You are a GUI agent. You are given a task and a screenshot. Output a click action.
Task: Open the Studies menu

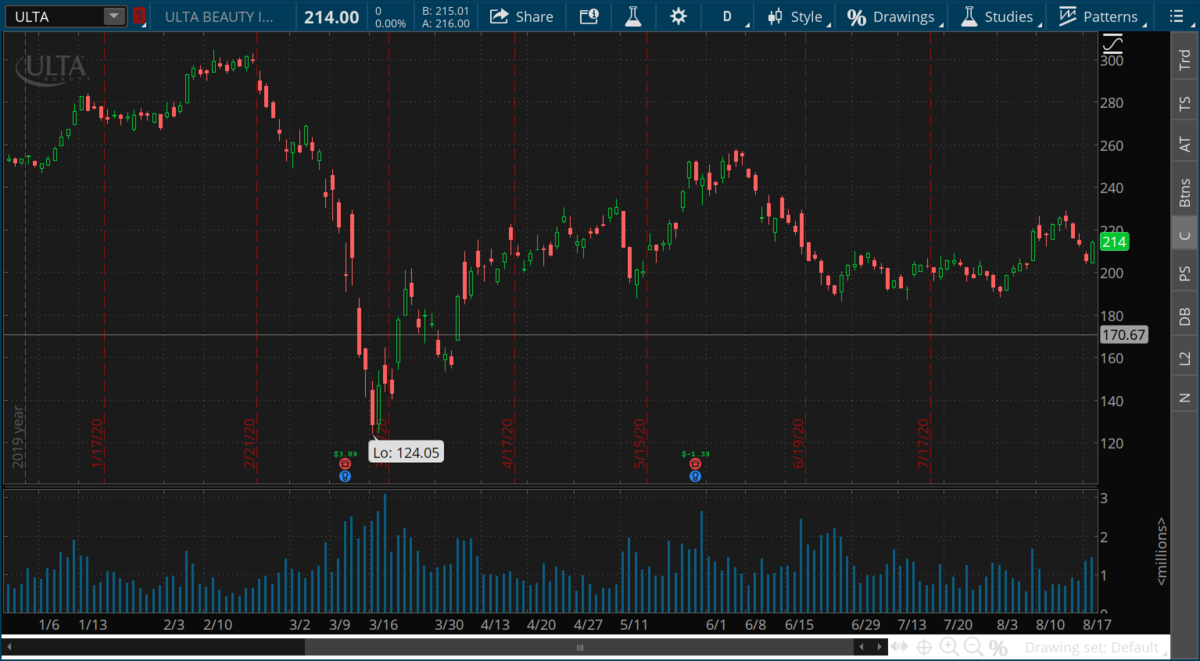pos(997,16)
